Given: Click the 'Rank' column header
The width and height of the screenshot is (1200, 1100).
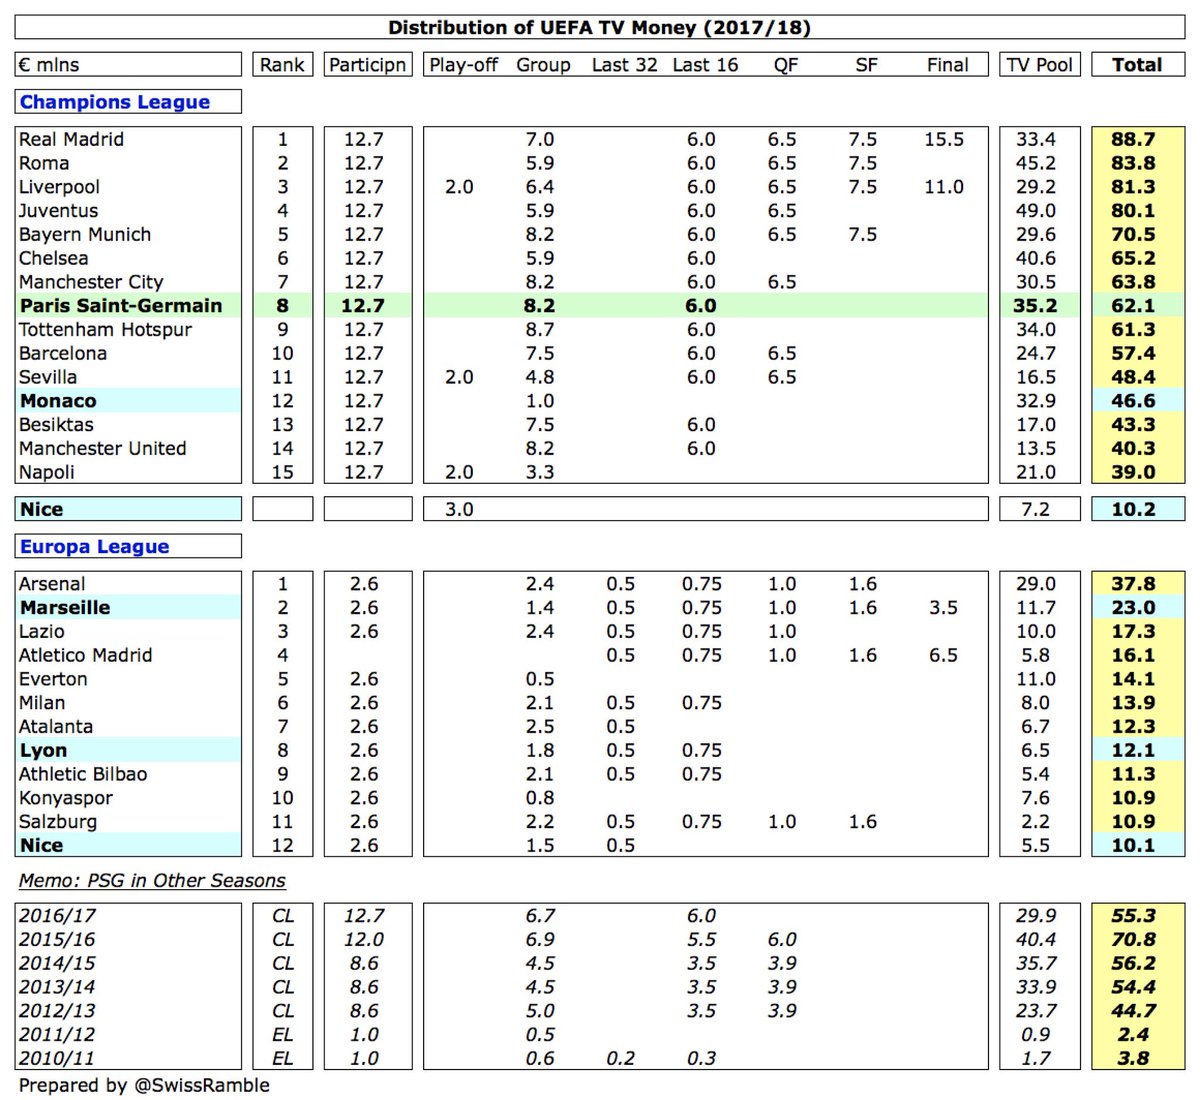Looking at the screenshot, I should tap(282, 65).
